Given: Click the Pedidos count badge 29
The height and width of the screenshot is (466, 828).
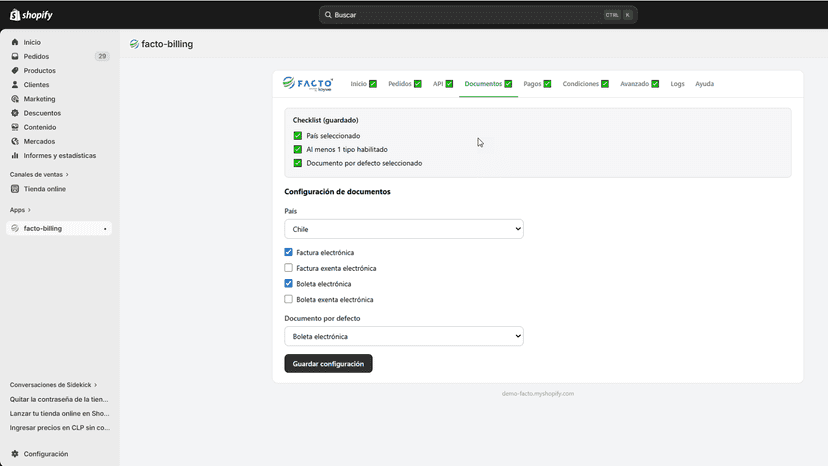Looking at the screenshot, I should 102,57.
